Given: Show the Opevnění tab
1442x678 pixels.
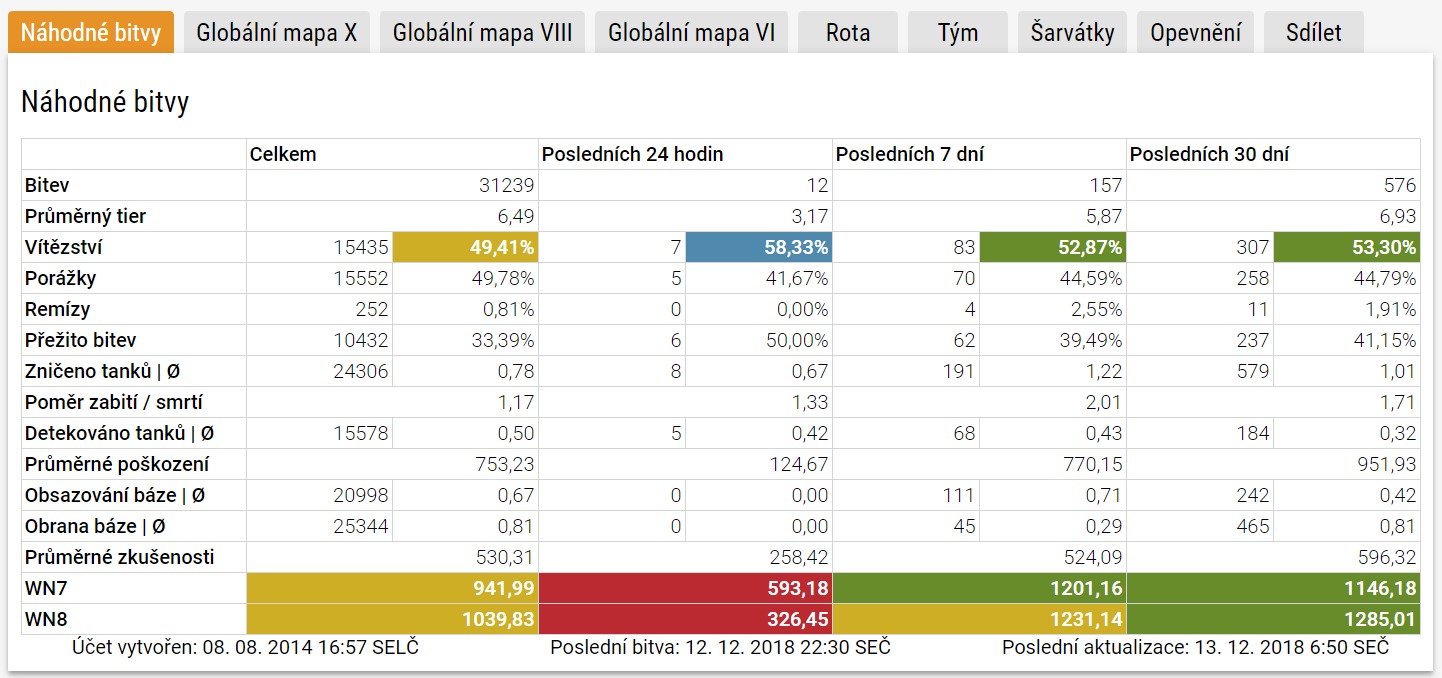Looking at the screenshot, I should [1195, 33].
